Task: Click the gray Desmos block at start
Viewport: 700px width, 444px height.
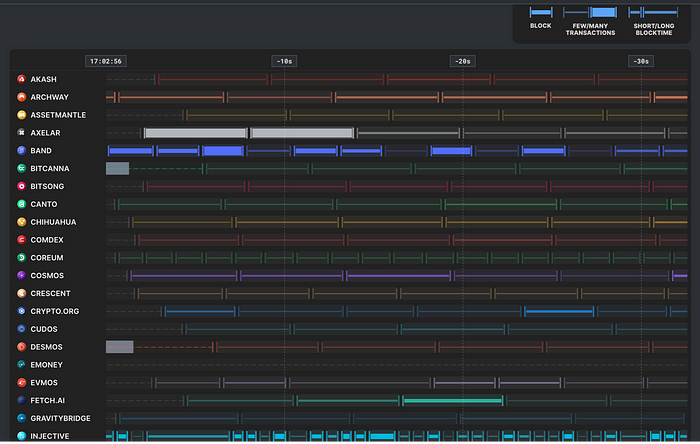Action: [119, 347]
